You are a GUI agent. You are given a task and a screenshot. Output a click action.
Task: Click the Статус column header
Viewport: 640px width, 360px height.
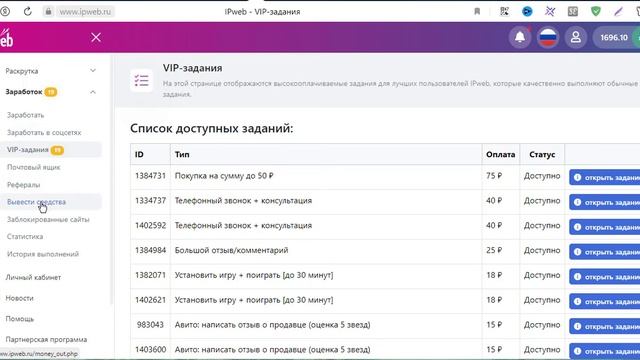[542, 154]
